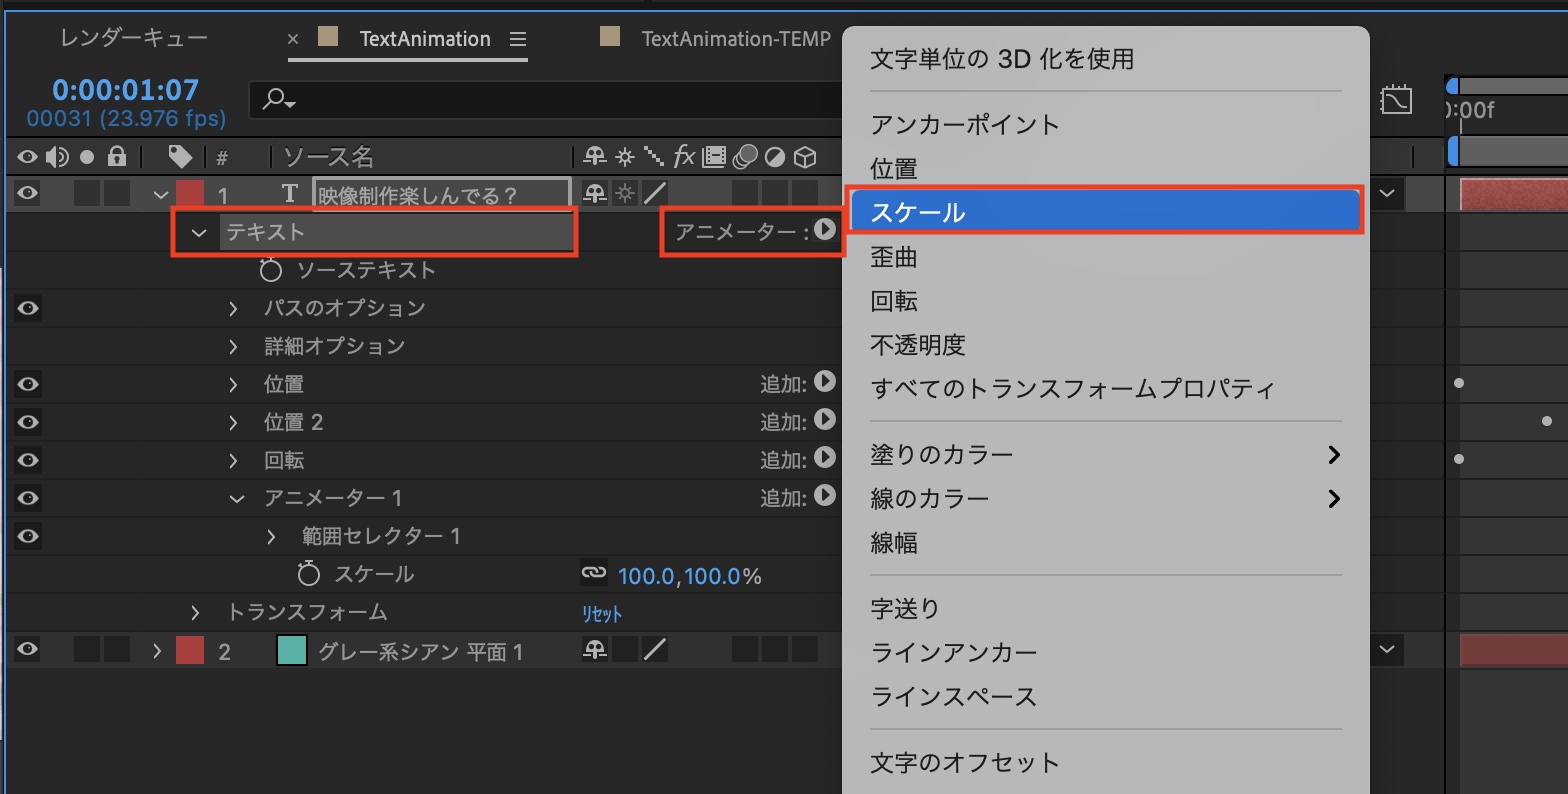Click リセット link for トランスフォーム
Viewport: 1568px width, 794px height.
tap(602, 613)
